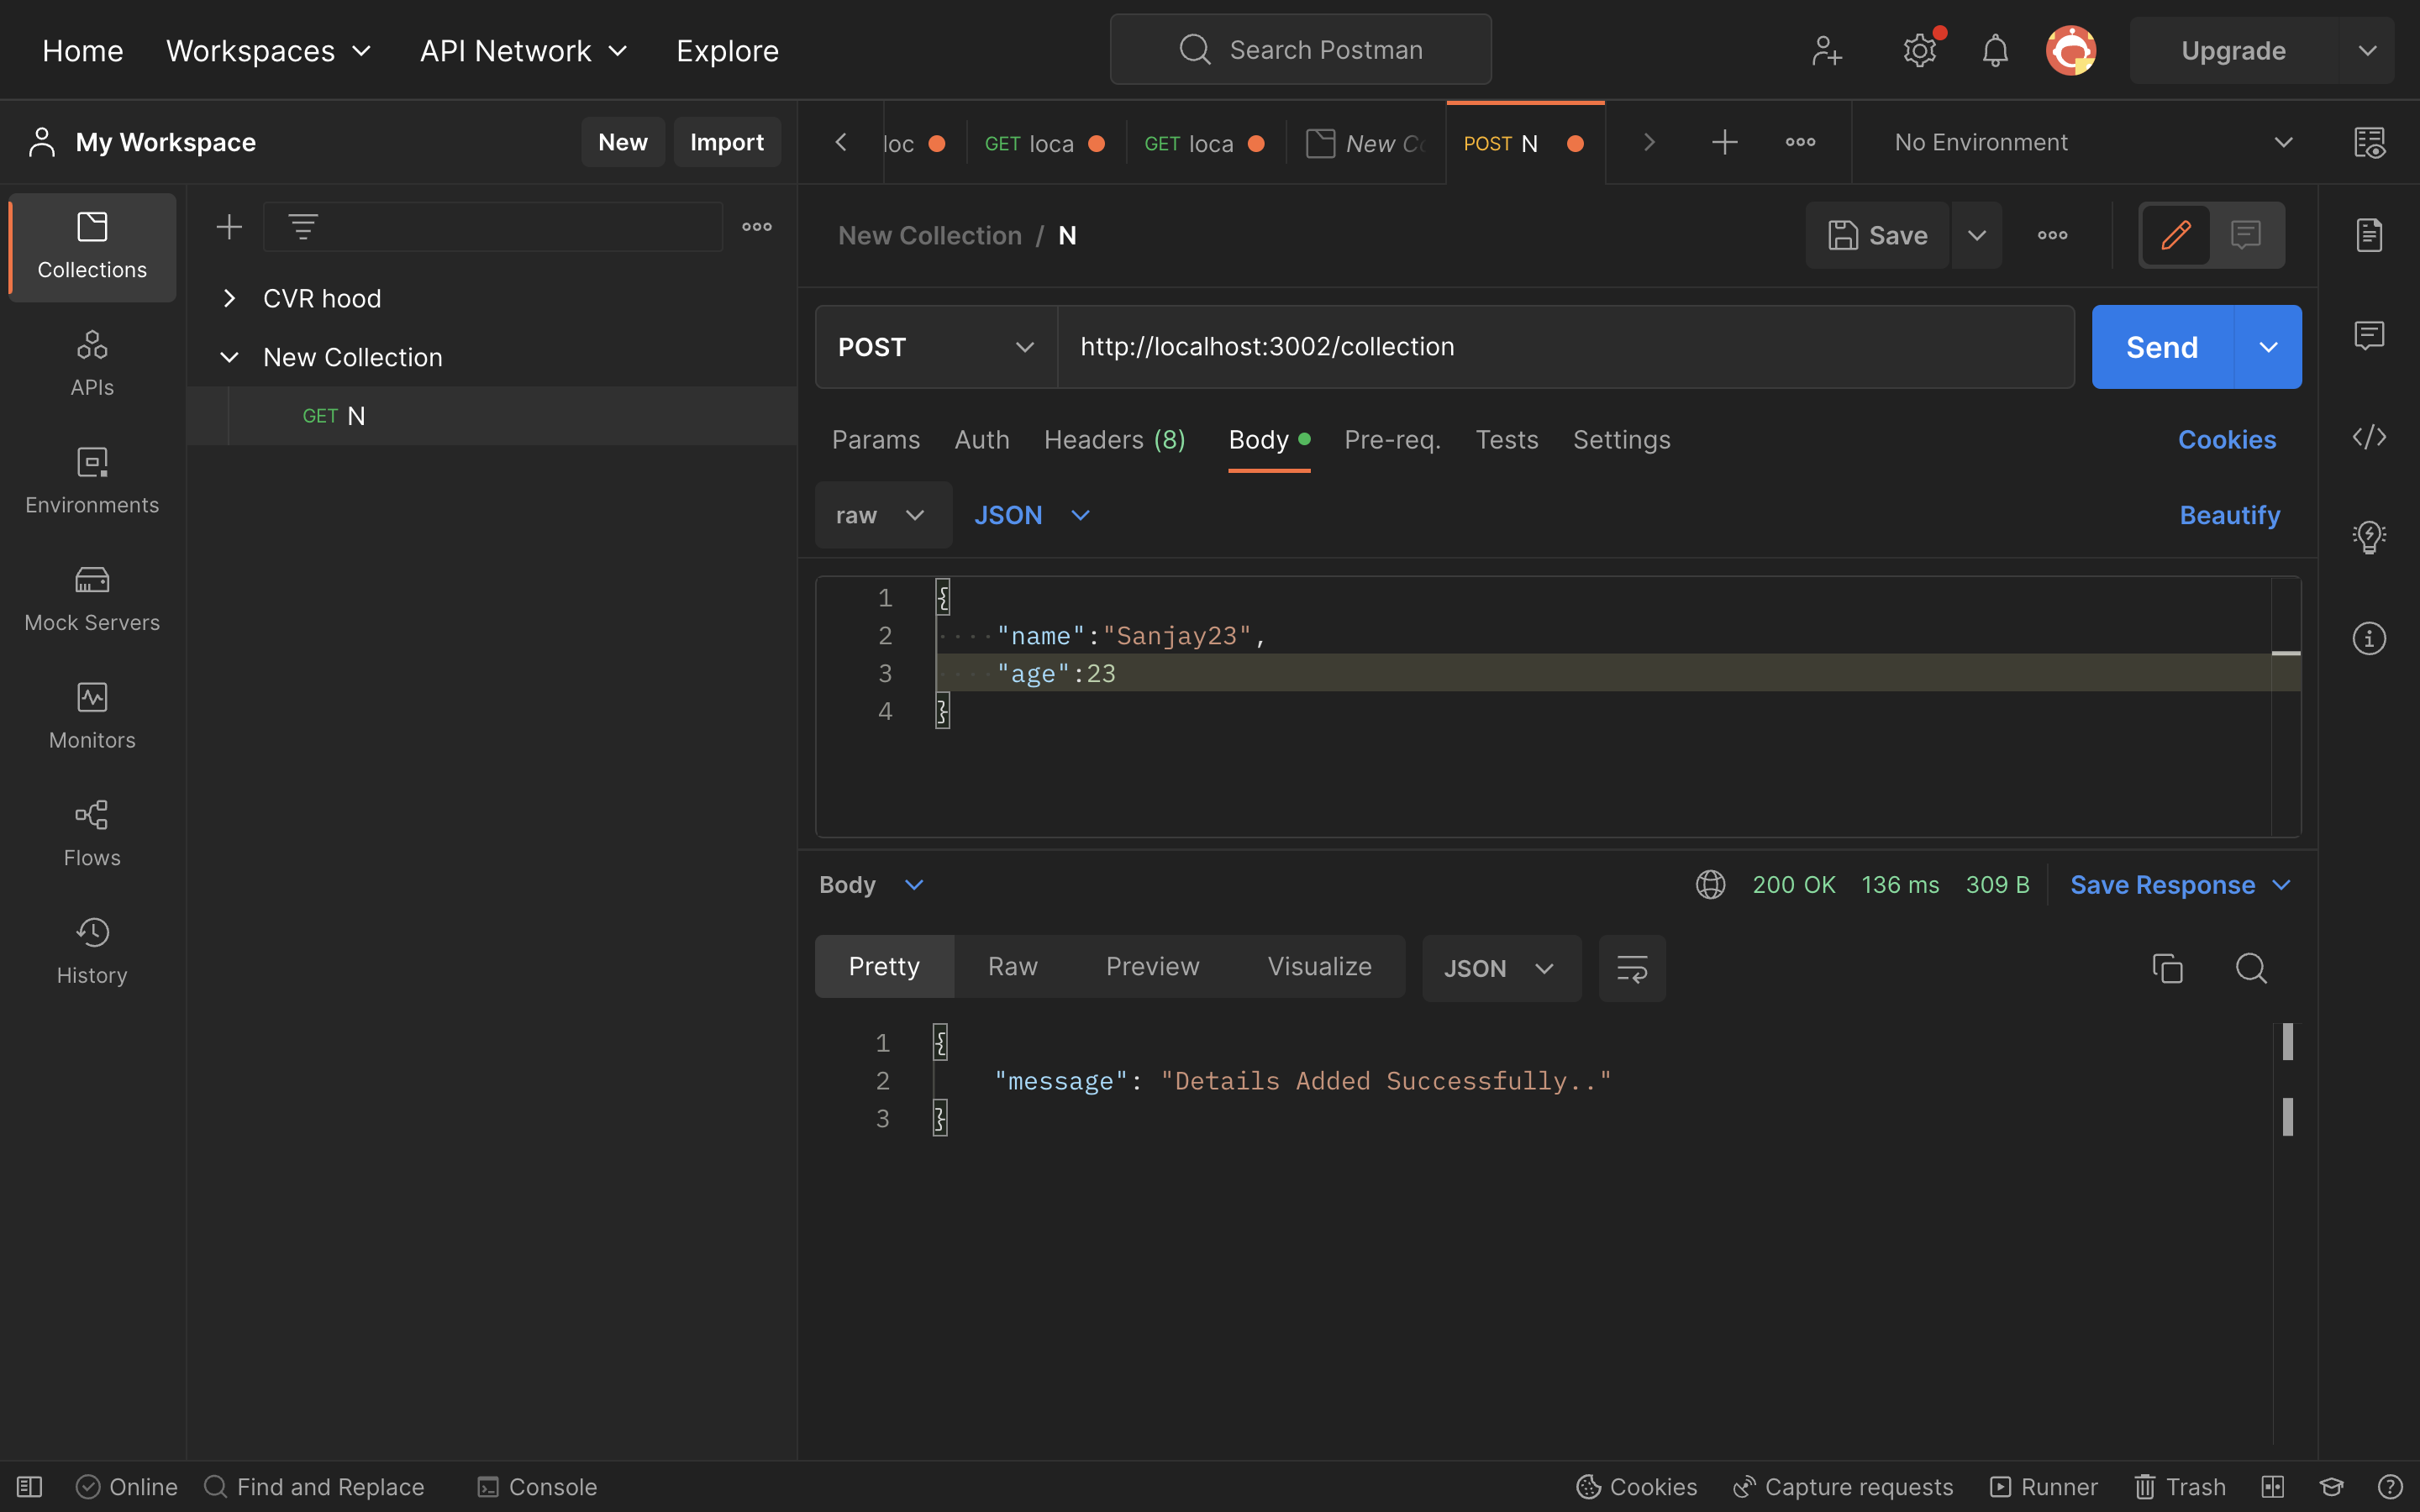The height and width of the screenshot is (1512, 2420).
Task: View the request History panel
Action: point(91,949)
